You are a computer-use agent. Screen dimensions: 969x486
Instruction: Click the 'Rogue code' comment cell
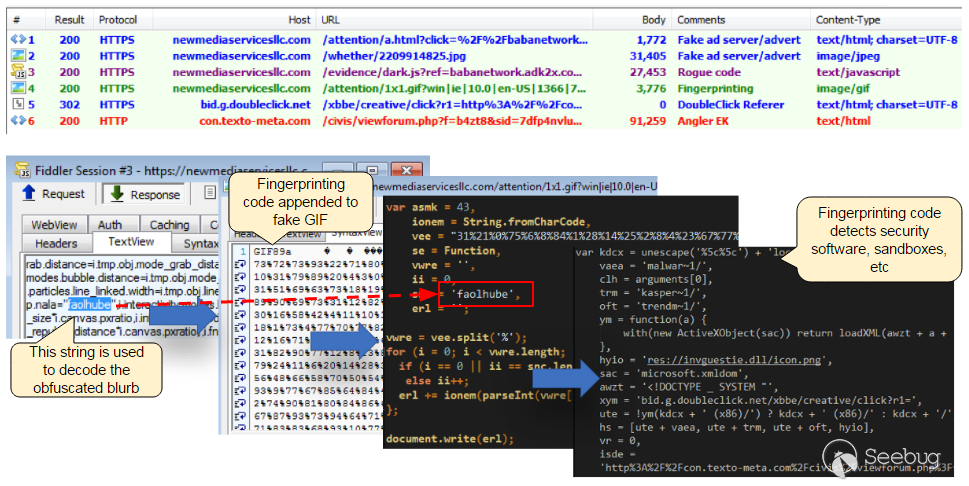[709, 72]
